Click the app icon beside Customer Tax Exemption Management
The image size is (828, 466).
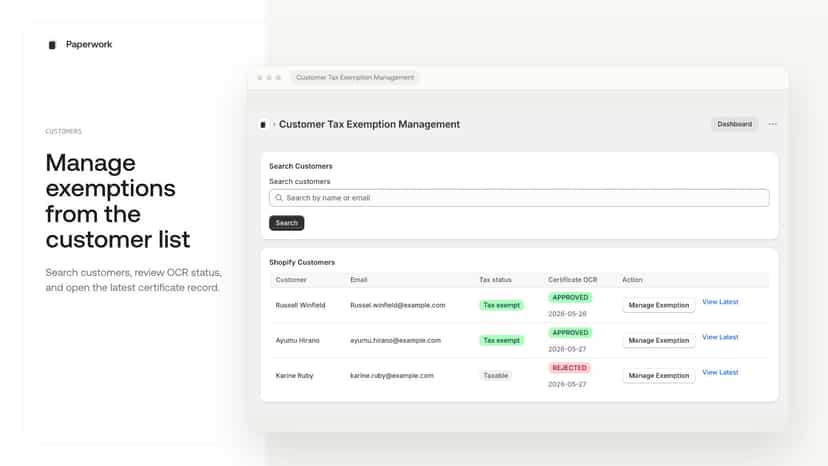pyautogui.click(x=263, y=125)
